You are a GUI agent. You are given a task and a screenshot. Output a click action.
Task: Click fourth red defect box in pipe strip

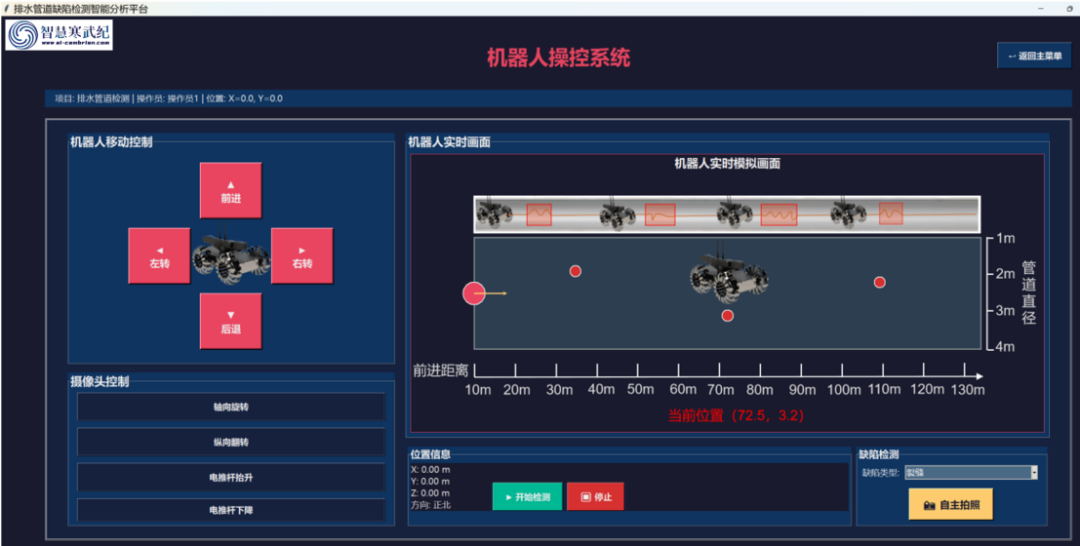point(891,213)
